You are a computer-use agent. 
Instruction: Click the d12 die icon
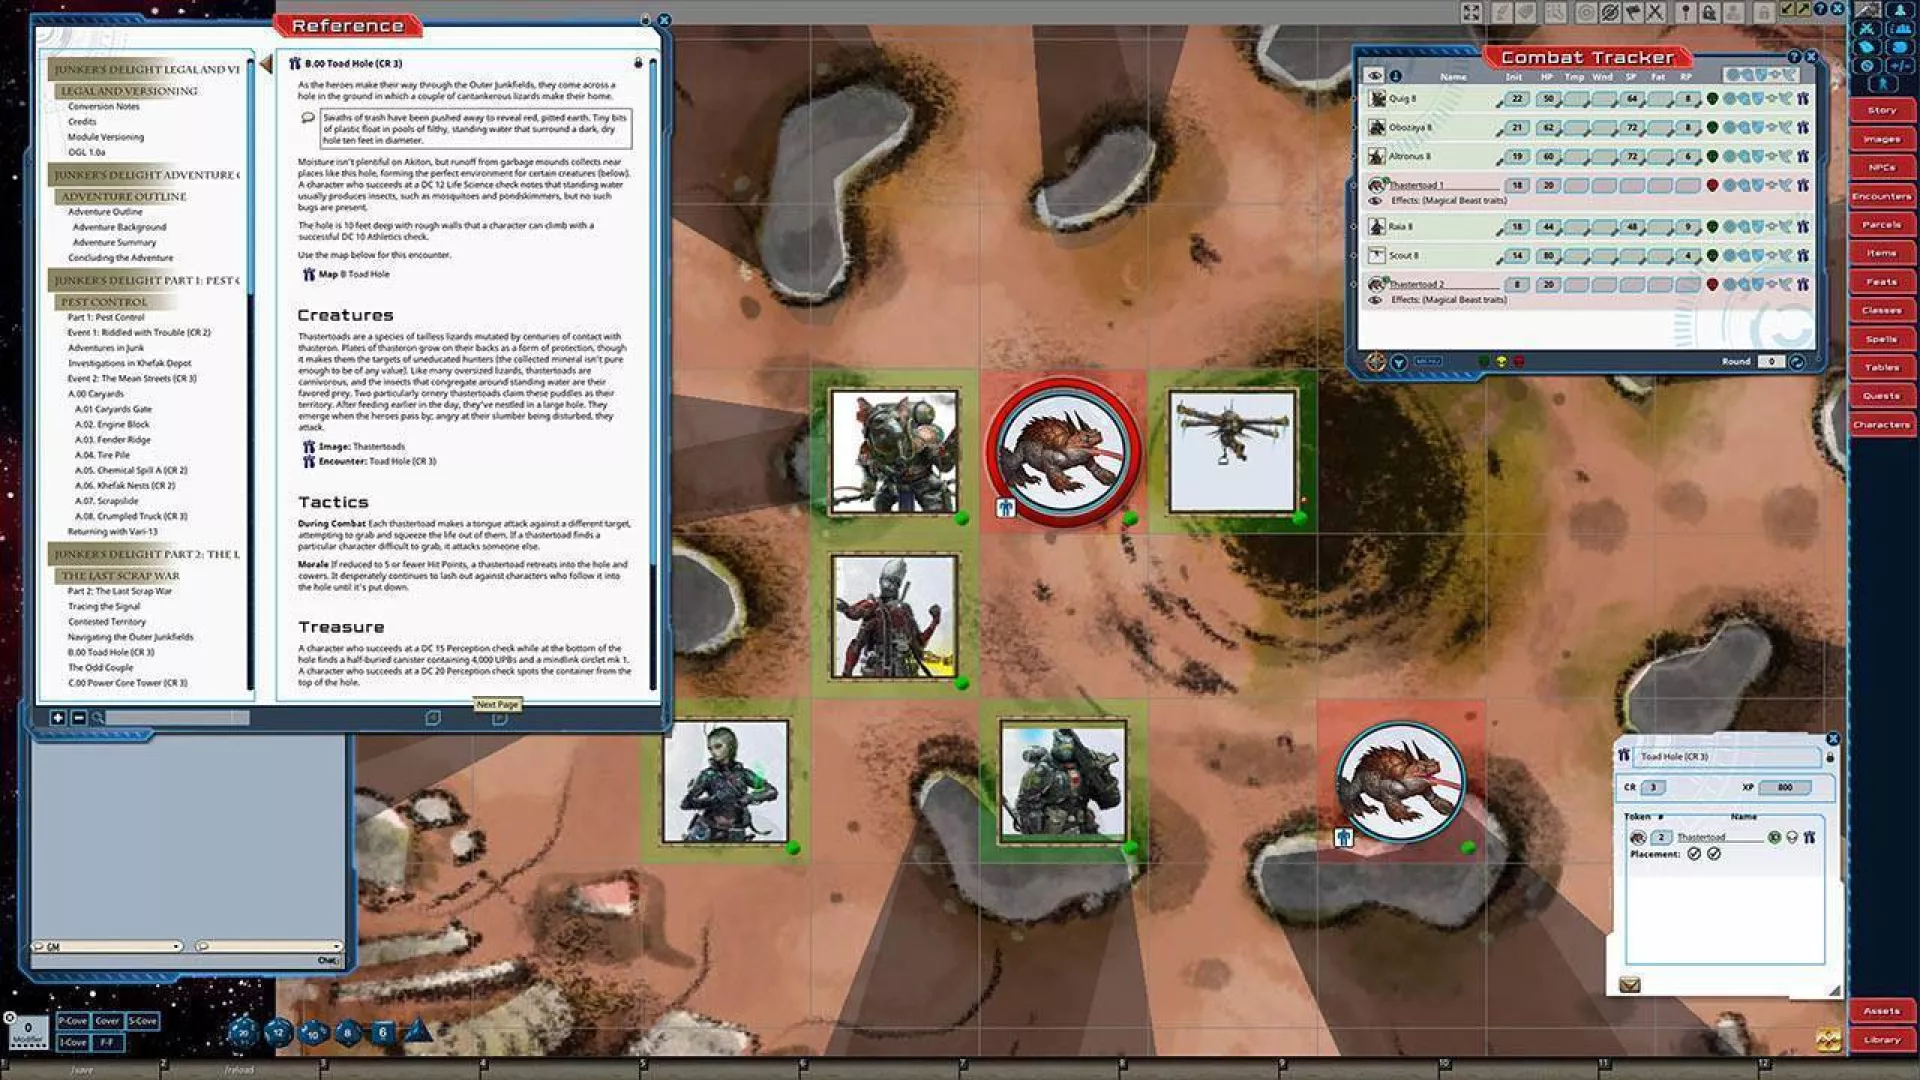[x=278, y=1033]
